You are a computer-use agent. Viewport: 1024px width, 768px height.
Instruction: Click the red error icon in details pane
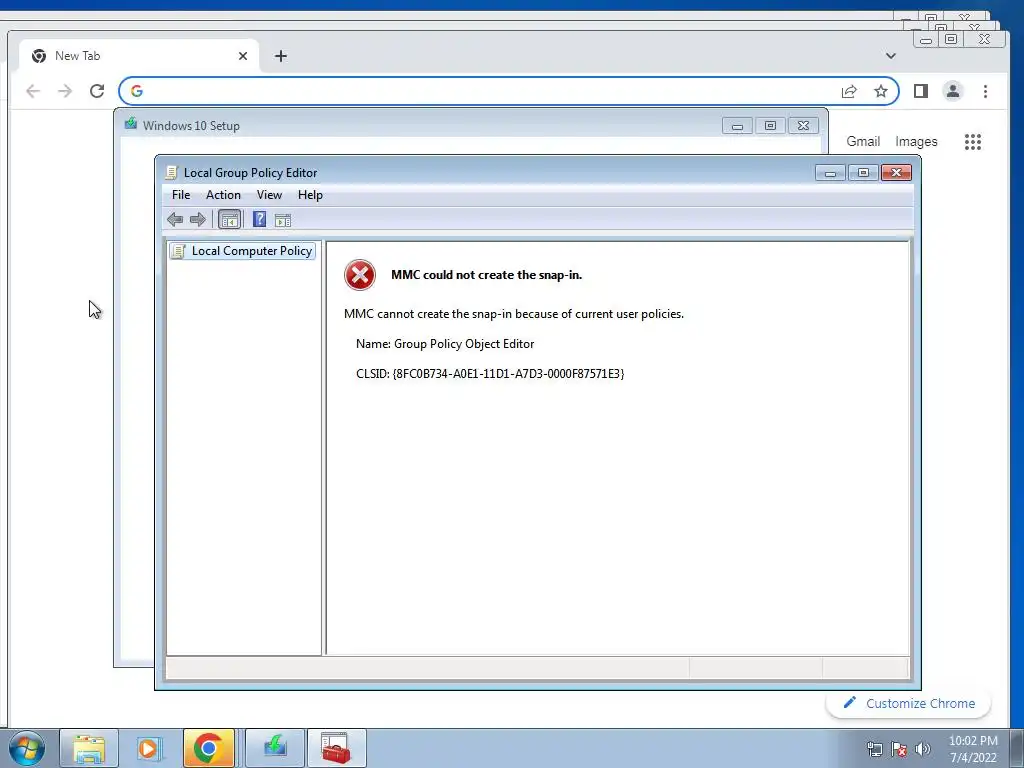360,275
